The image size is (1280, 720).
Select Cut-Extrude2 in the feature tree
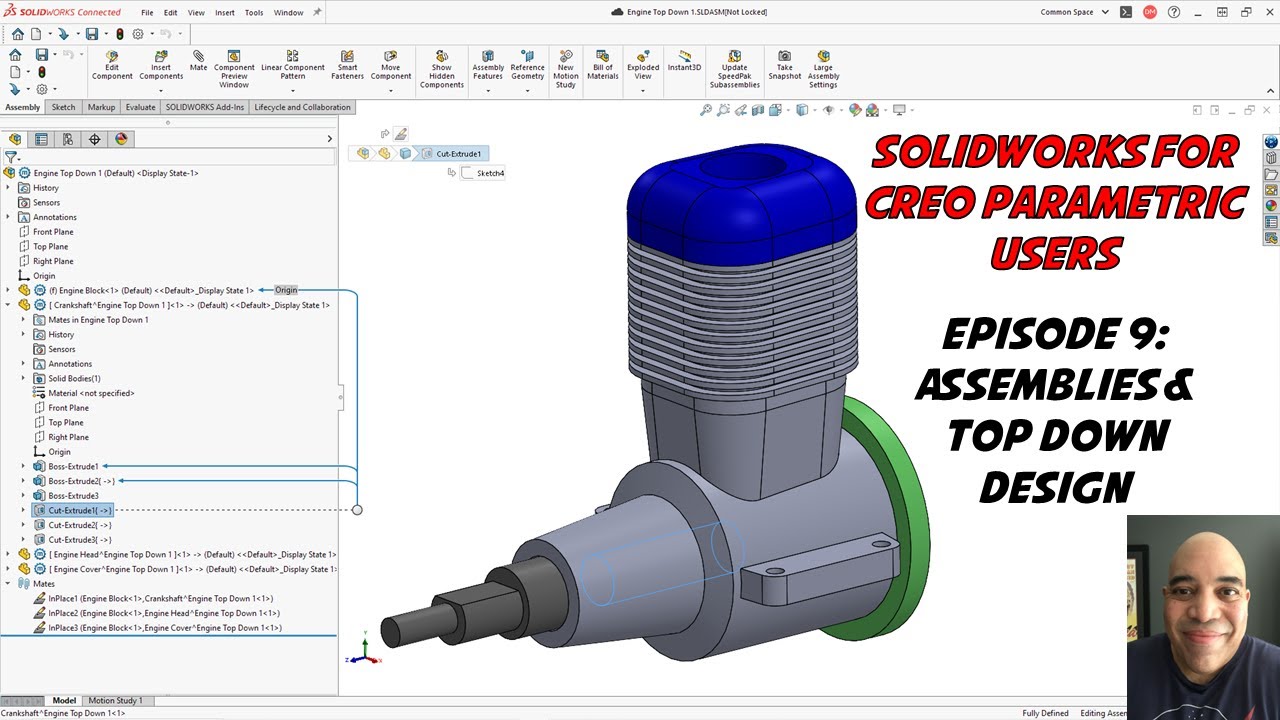[x=79, y=525]
